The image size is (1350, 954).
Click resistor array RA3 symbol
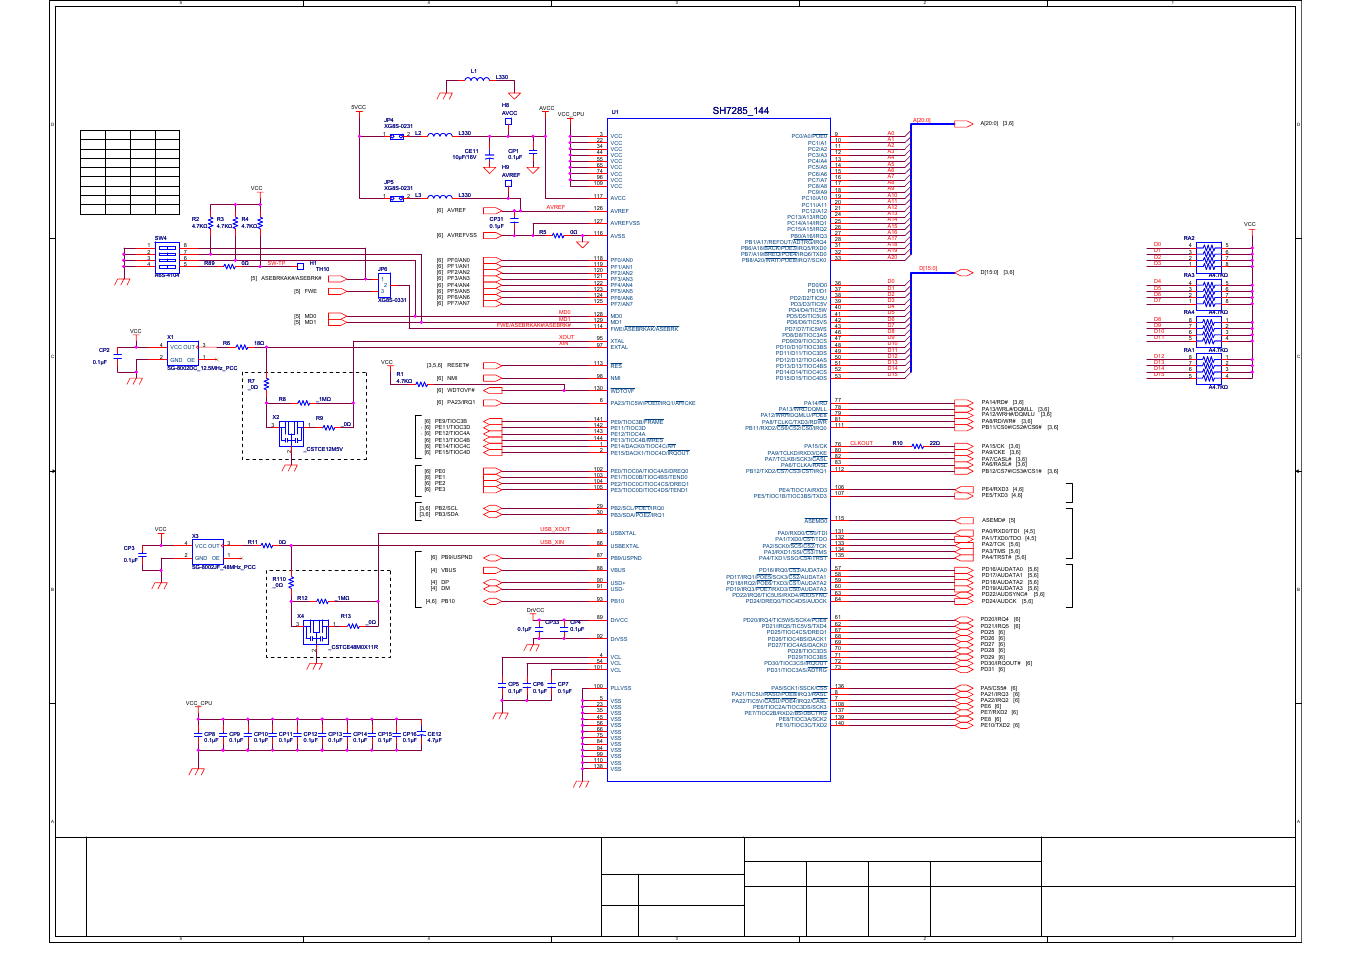click(1210, 293)
